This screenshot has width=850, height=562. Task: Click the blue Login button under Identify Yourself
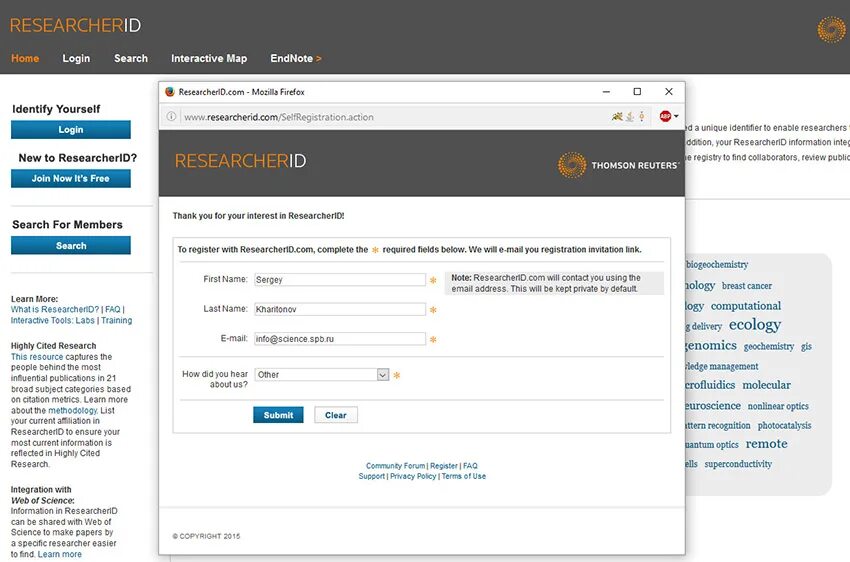coord(70,130)
